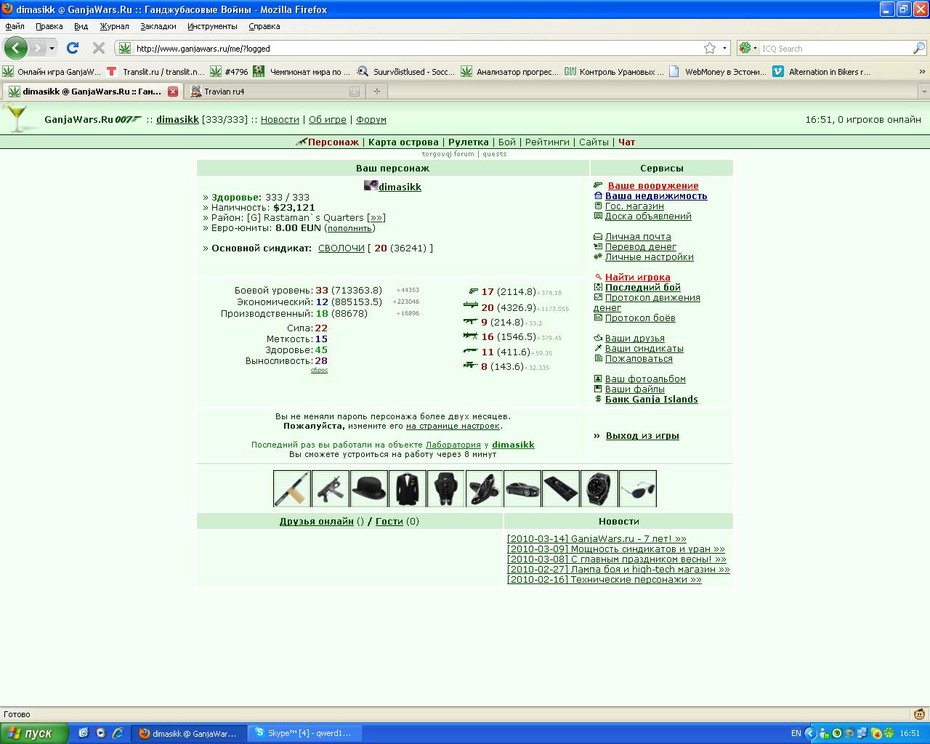Open the Правка menu
This screenshot has width=930, height=744.
[49, 26]
